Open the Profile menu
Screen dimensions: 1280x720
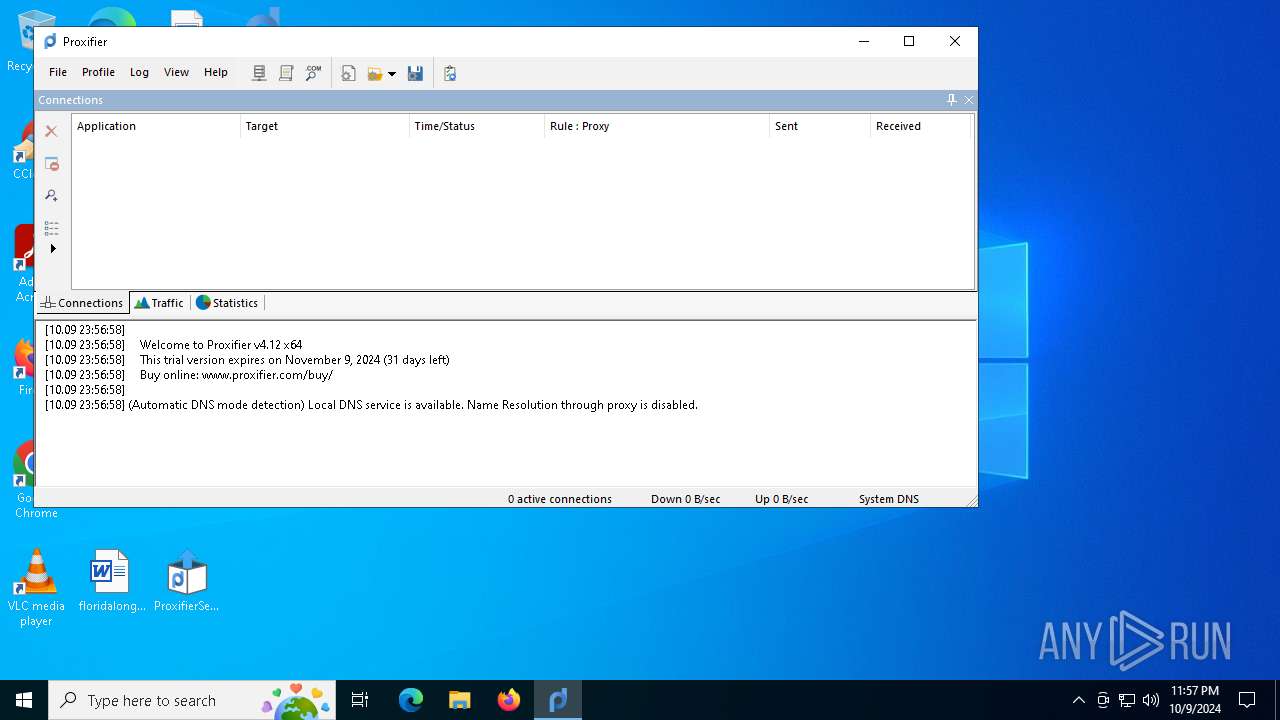click(98, 72)
